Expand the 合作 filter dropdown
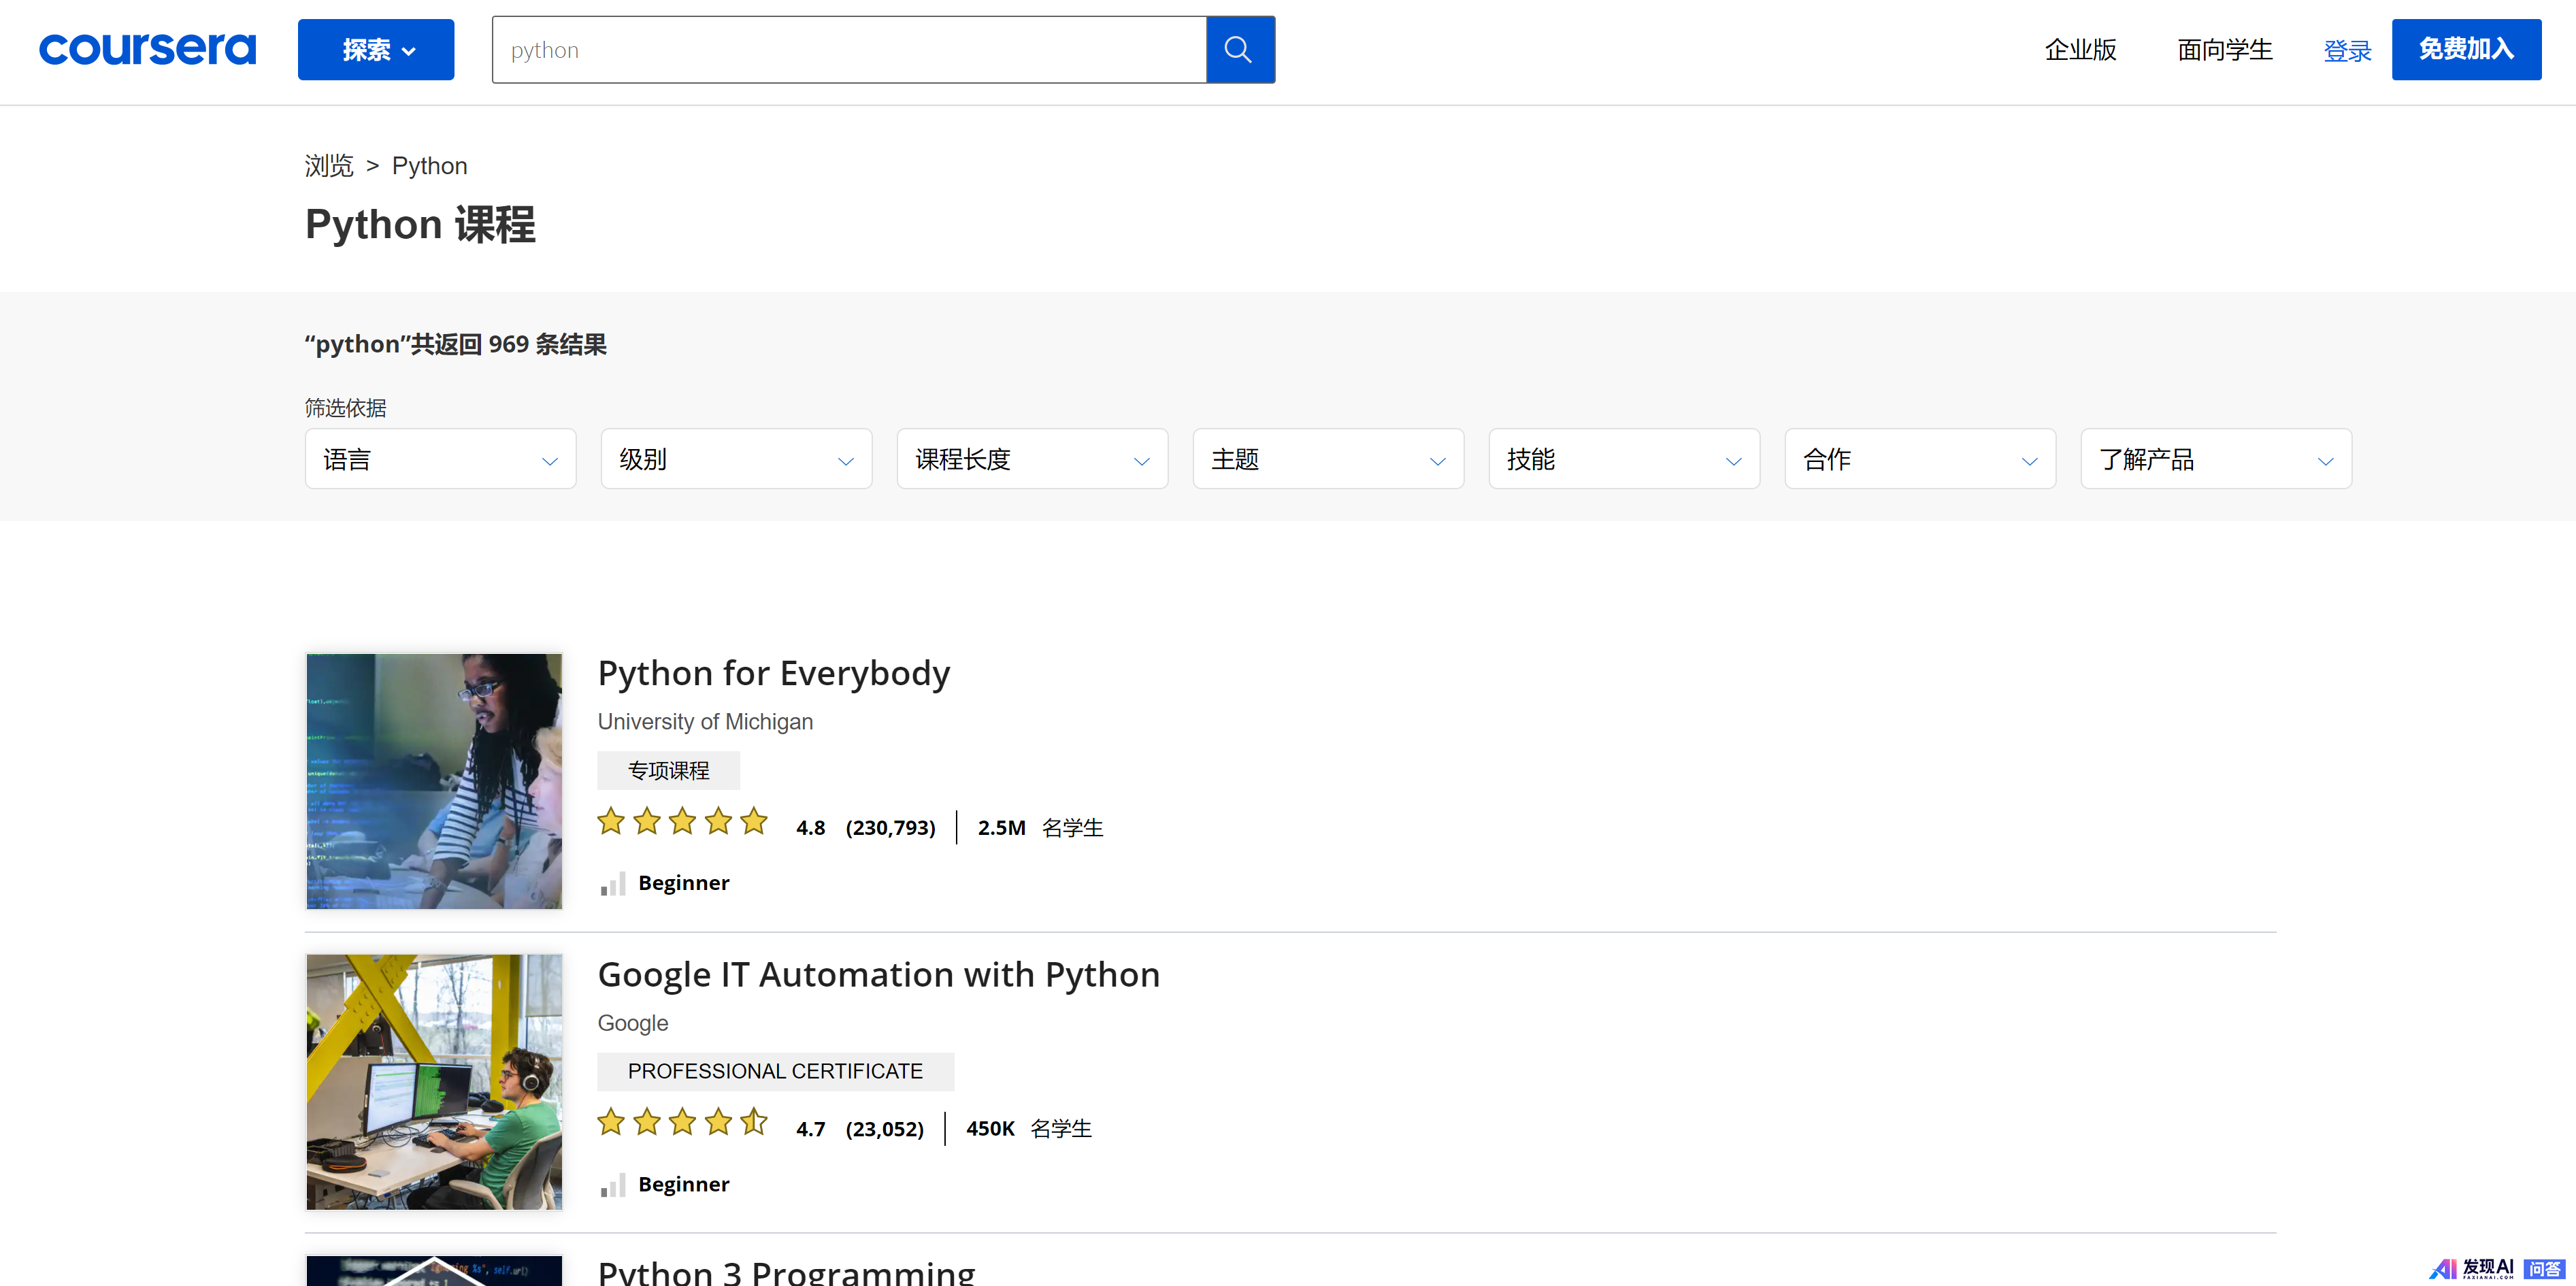This screenshot has height=1286, width=2576. [x=1920, y=459]
